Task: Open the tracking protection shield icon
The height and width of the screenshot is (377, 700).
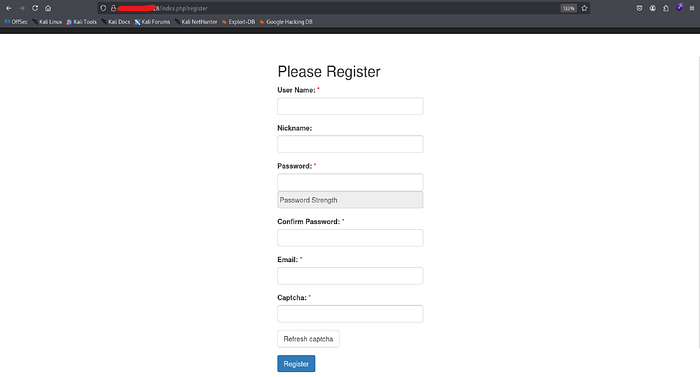Action: point(103,8)
